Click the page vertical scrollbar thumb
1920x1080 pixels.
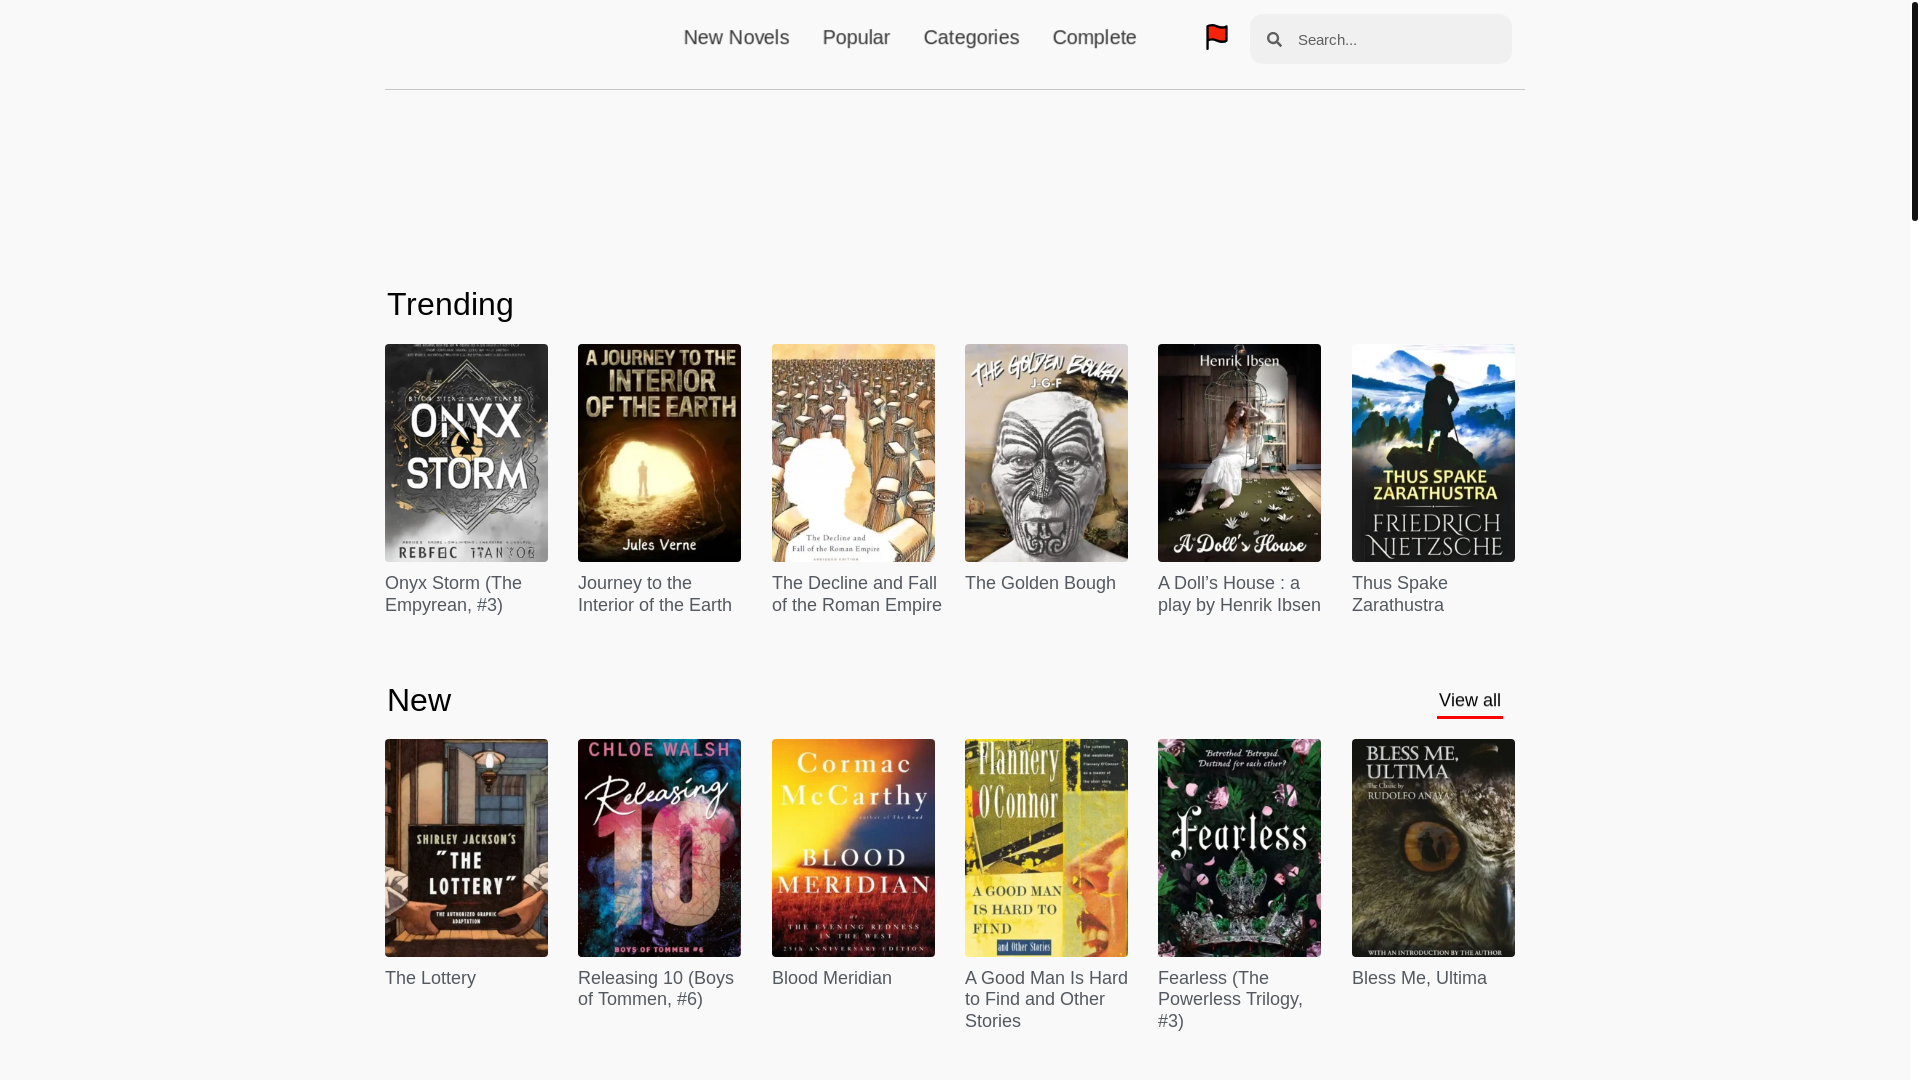[1914, 110]
